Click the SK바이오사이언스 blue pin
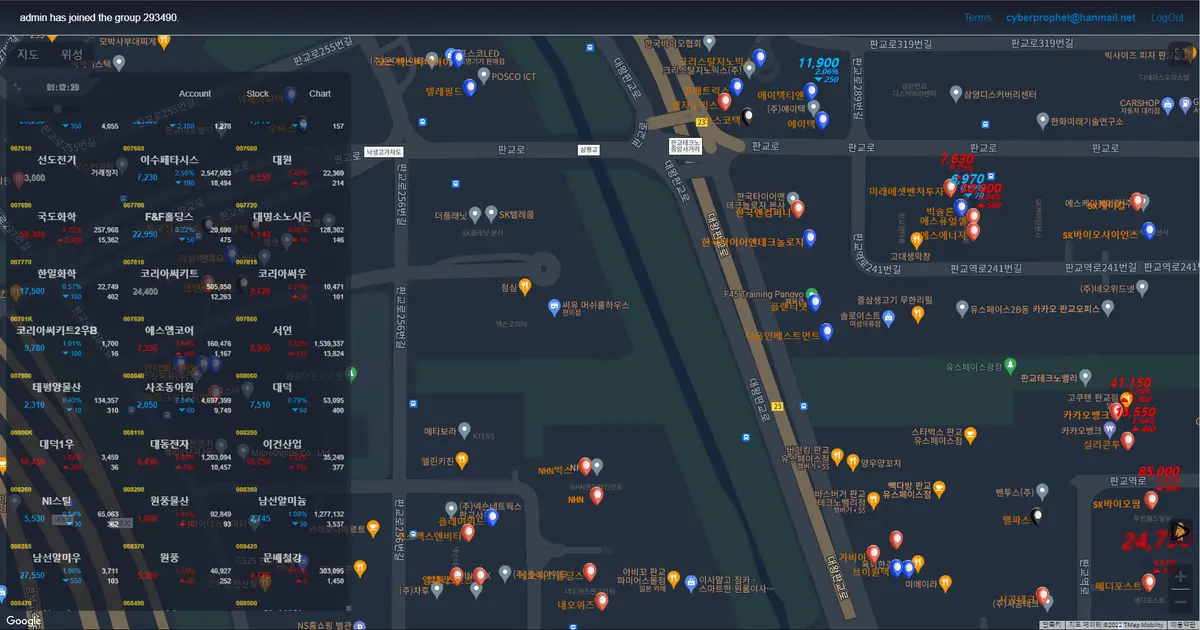The image size is (1200, 630). coord(1149,231)
